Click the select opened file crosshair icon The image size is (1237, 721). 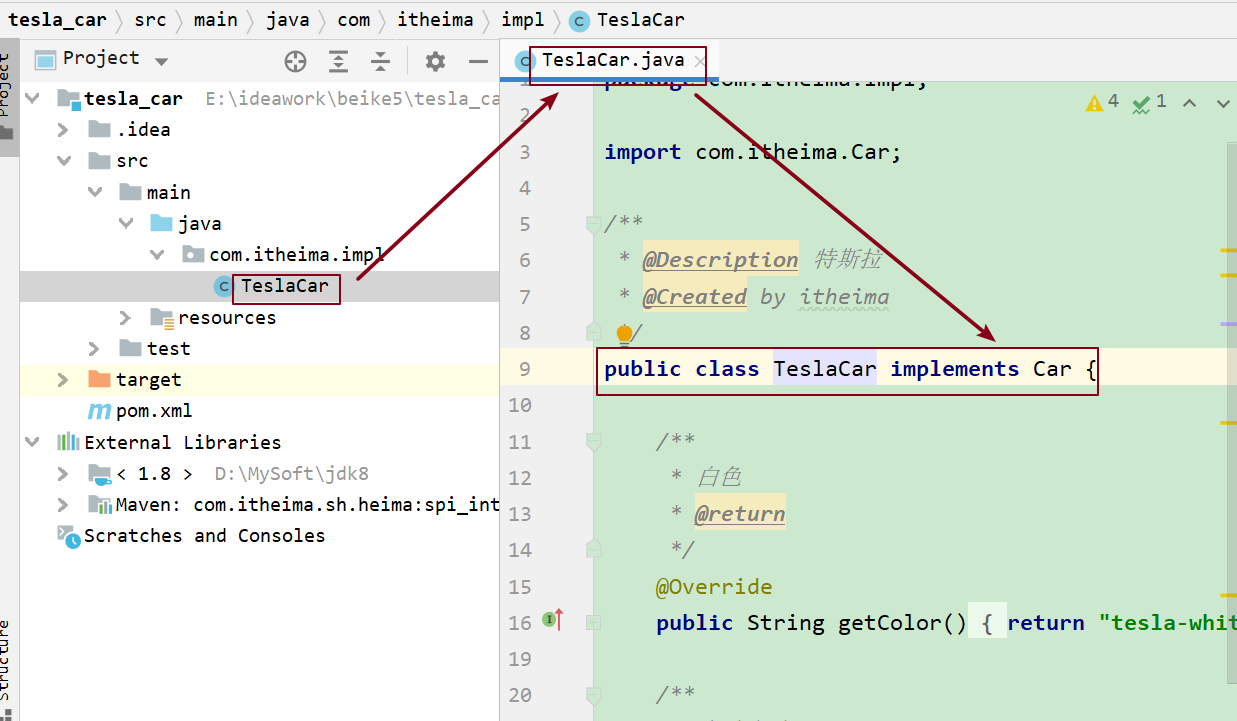pyautogui.click(x=295, y=62)
